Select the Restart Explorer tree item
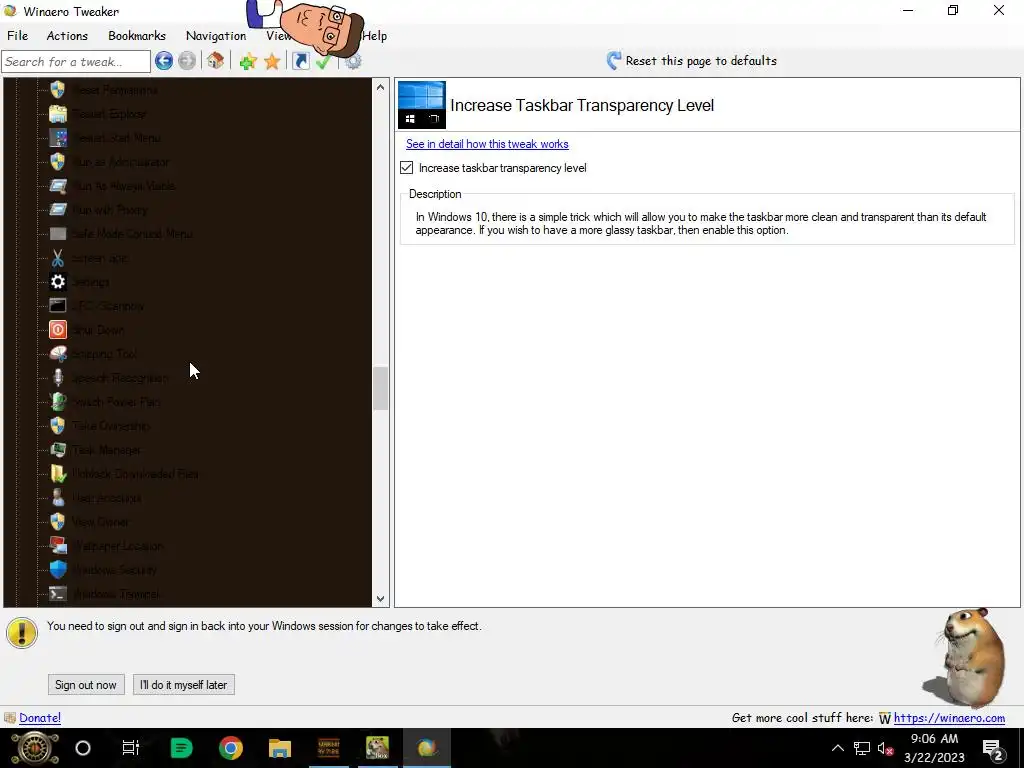 pos(99,114)
